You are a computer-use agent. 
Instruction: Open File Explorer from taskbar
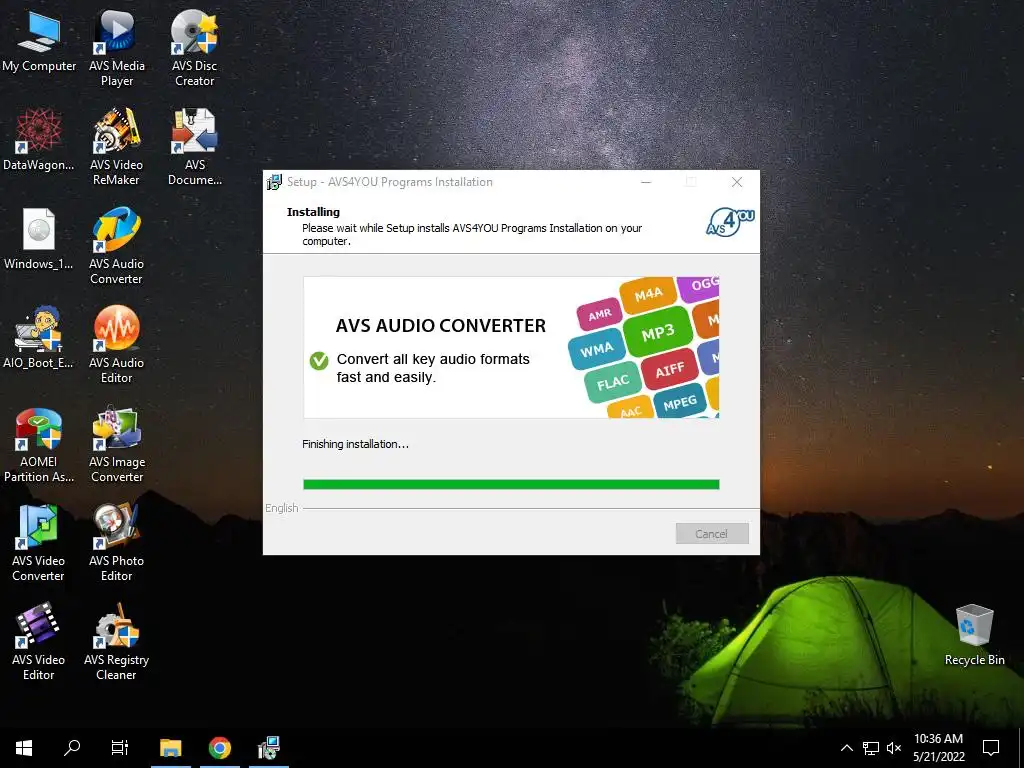[x=170, y=748]
